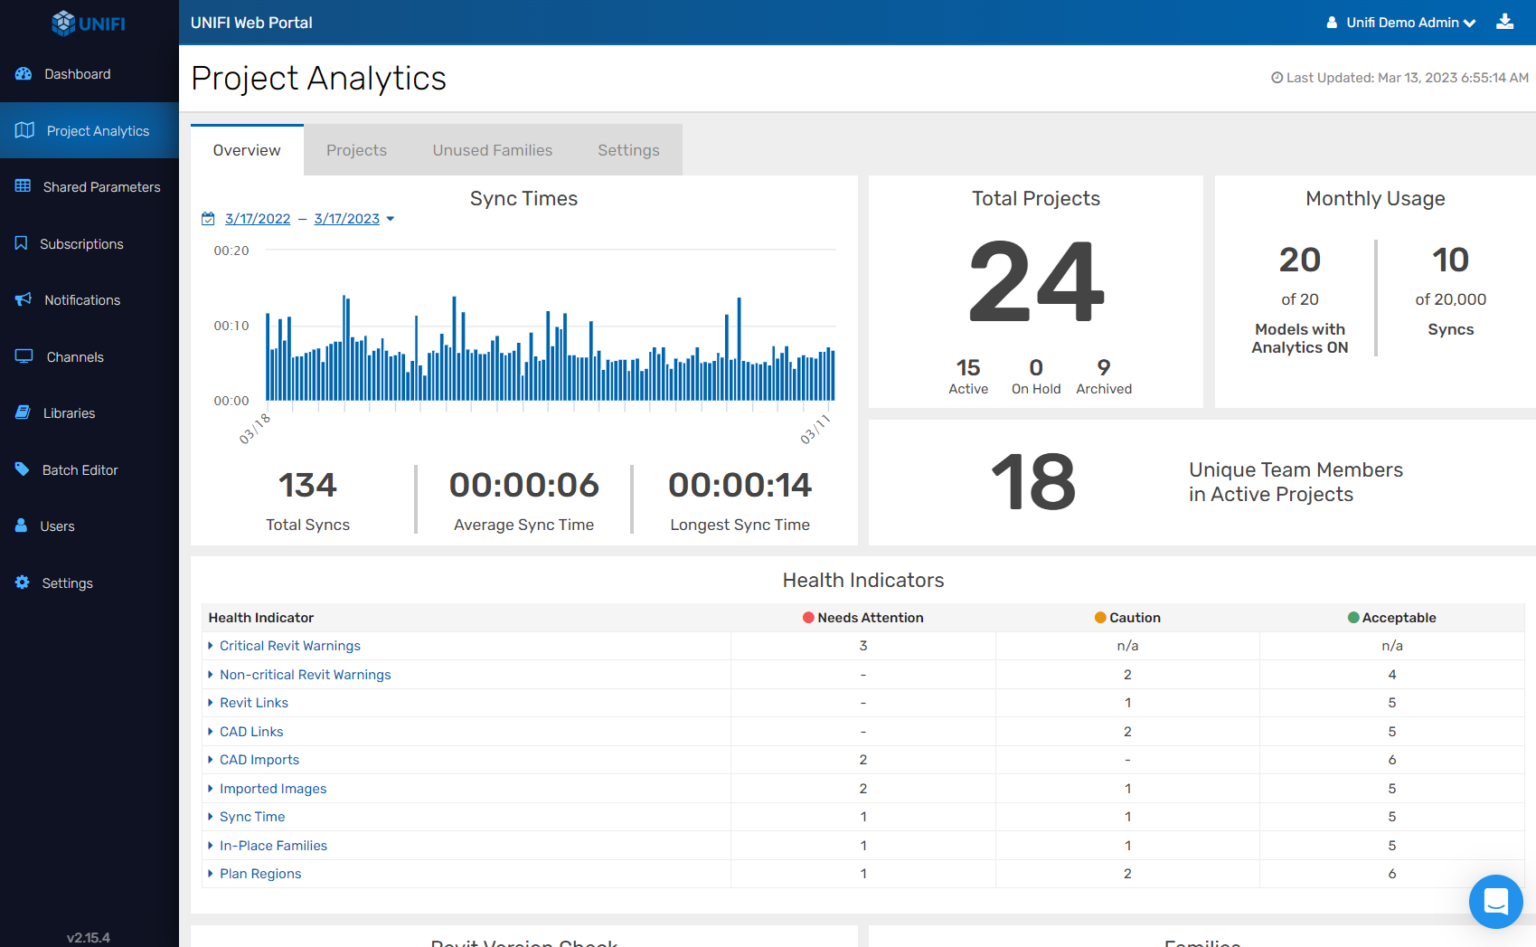Viewport: 1536px width, 947px height.
Task: Click the Notifications megaphone icon
Action: (x=22, y=299)
